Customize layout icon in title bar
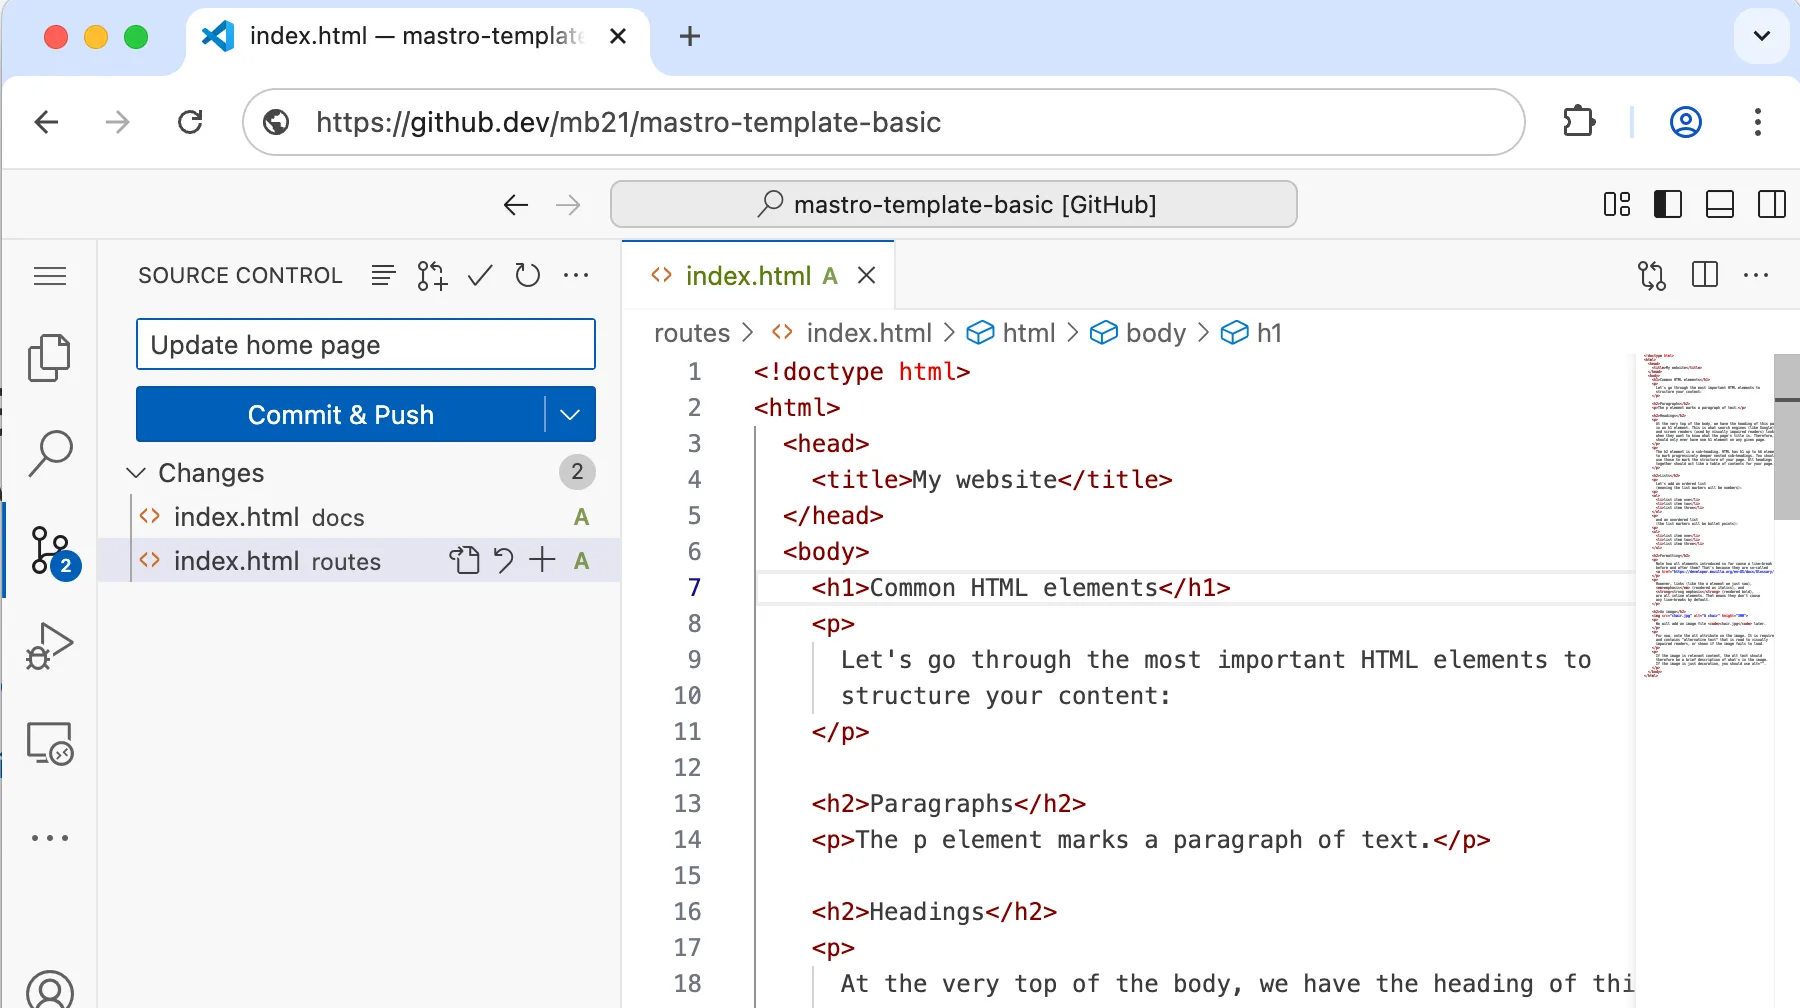The image size is (1800, 1008). click(x=1617, y=204)
